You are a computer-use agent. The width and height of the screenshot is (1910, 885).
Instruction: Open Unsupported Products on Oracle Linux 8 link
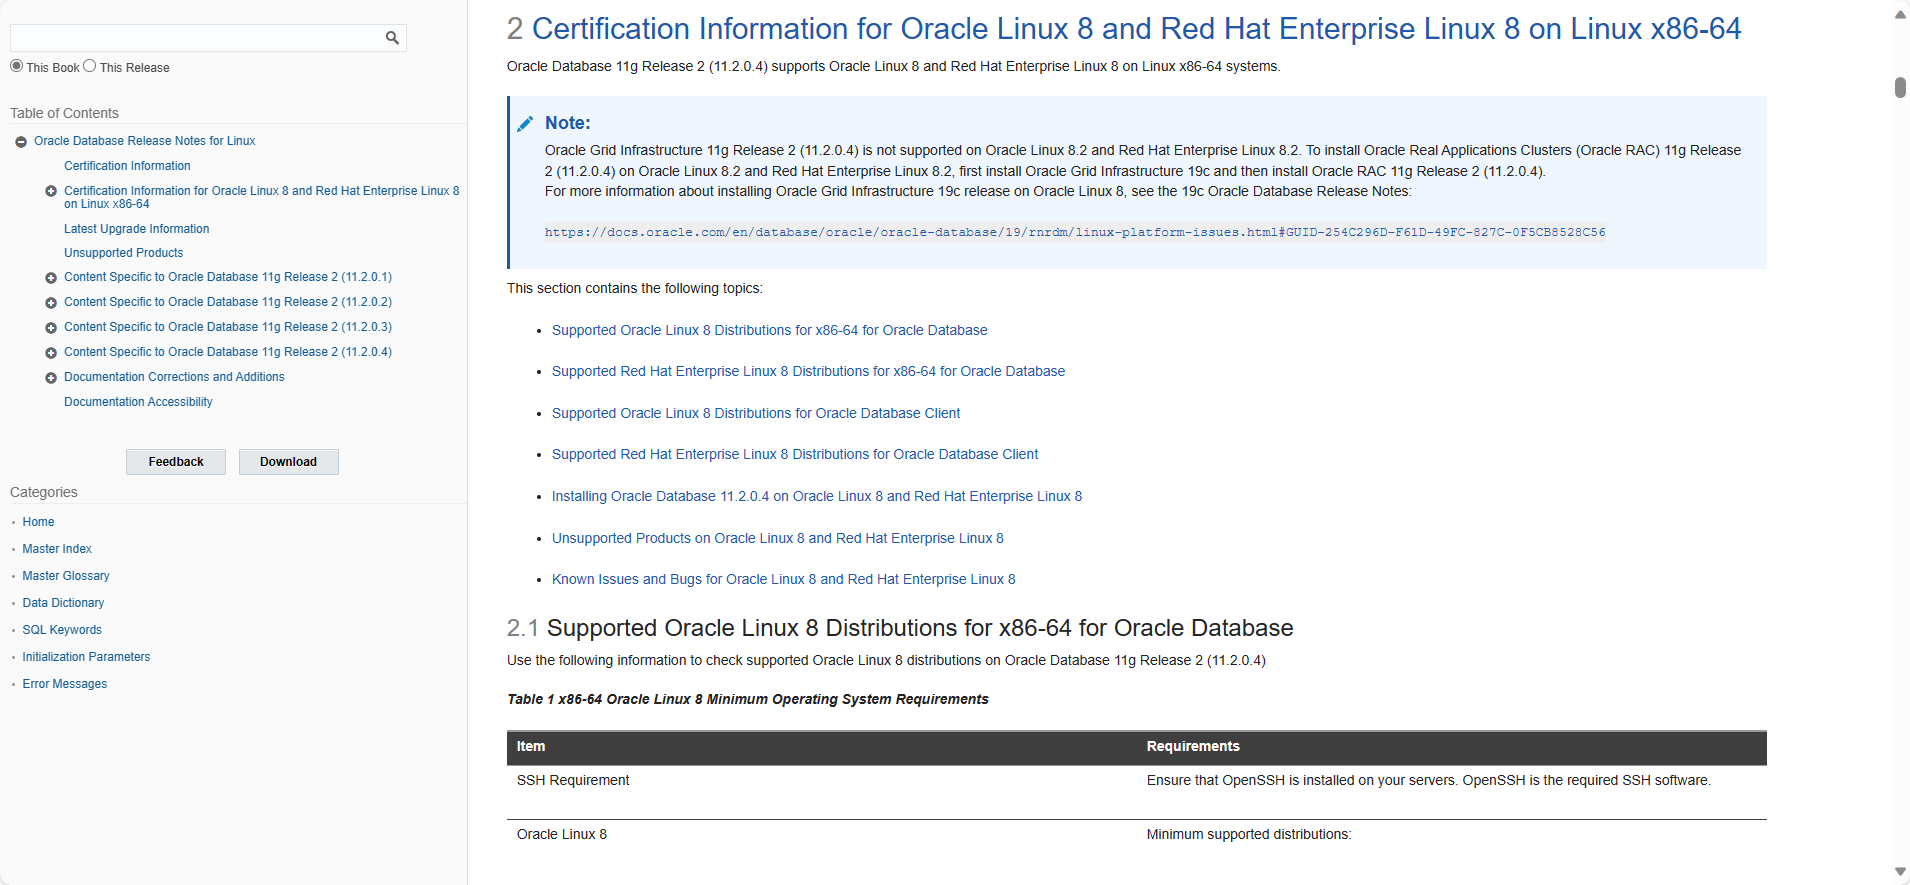click(778, 538)
